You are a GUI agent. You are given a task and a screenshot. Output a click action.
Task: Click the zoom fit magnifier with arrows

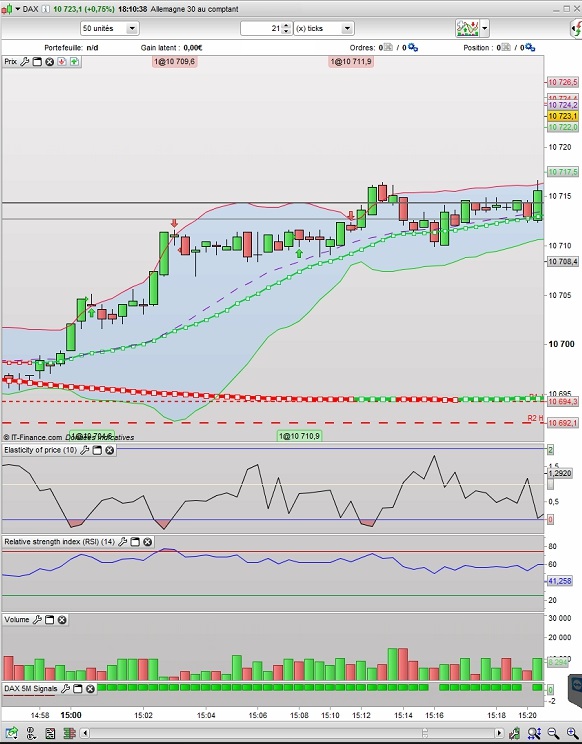534,734
